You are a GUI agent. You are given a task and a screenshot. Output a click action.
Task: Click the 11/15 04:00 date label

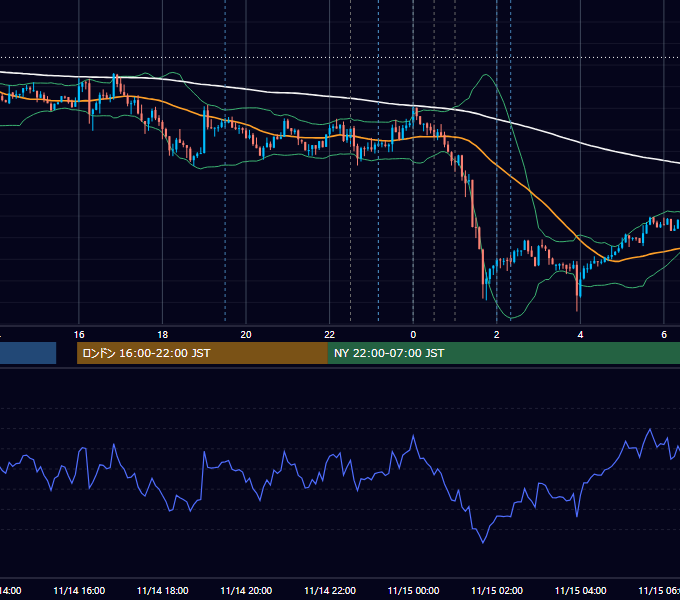coord(581,590)
